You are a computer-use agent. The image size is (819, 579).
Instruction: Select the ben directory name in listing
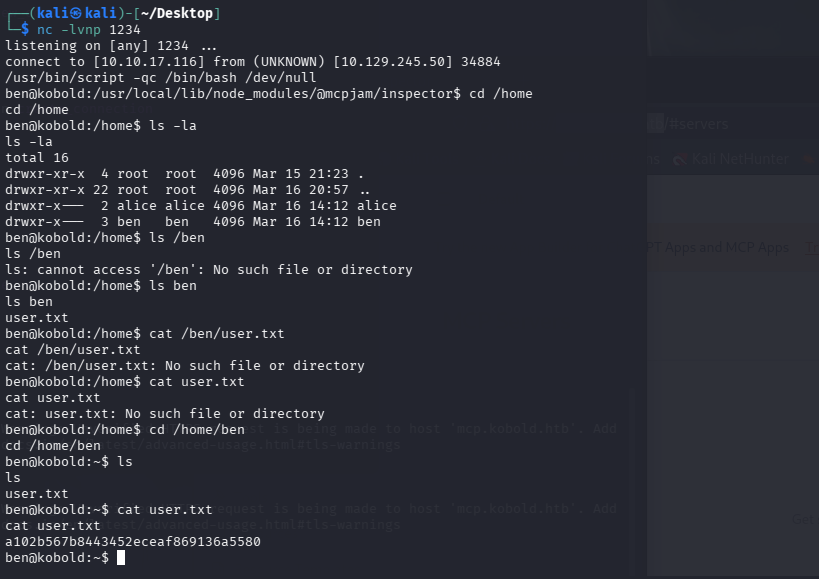[369, 221]
